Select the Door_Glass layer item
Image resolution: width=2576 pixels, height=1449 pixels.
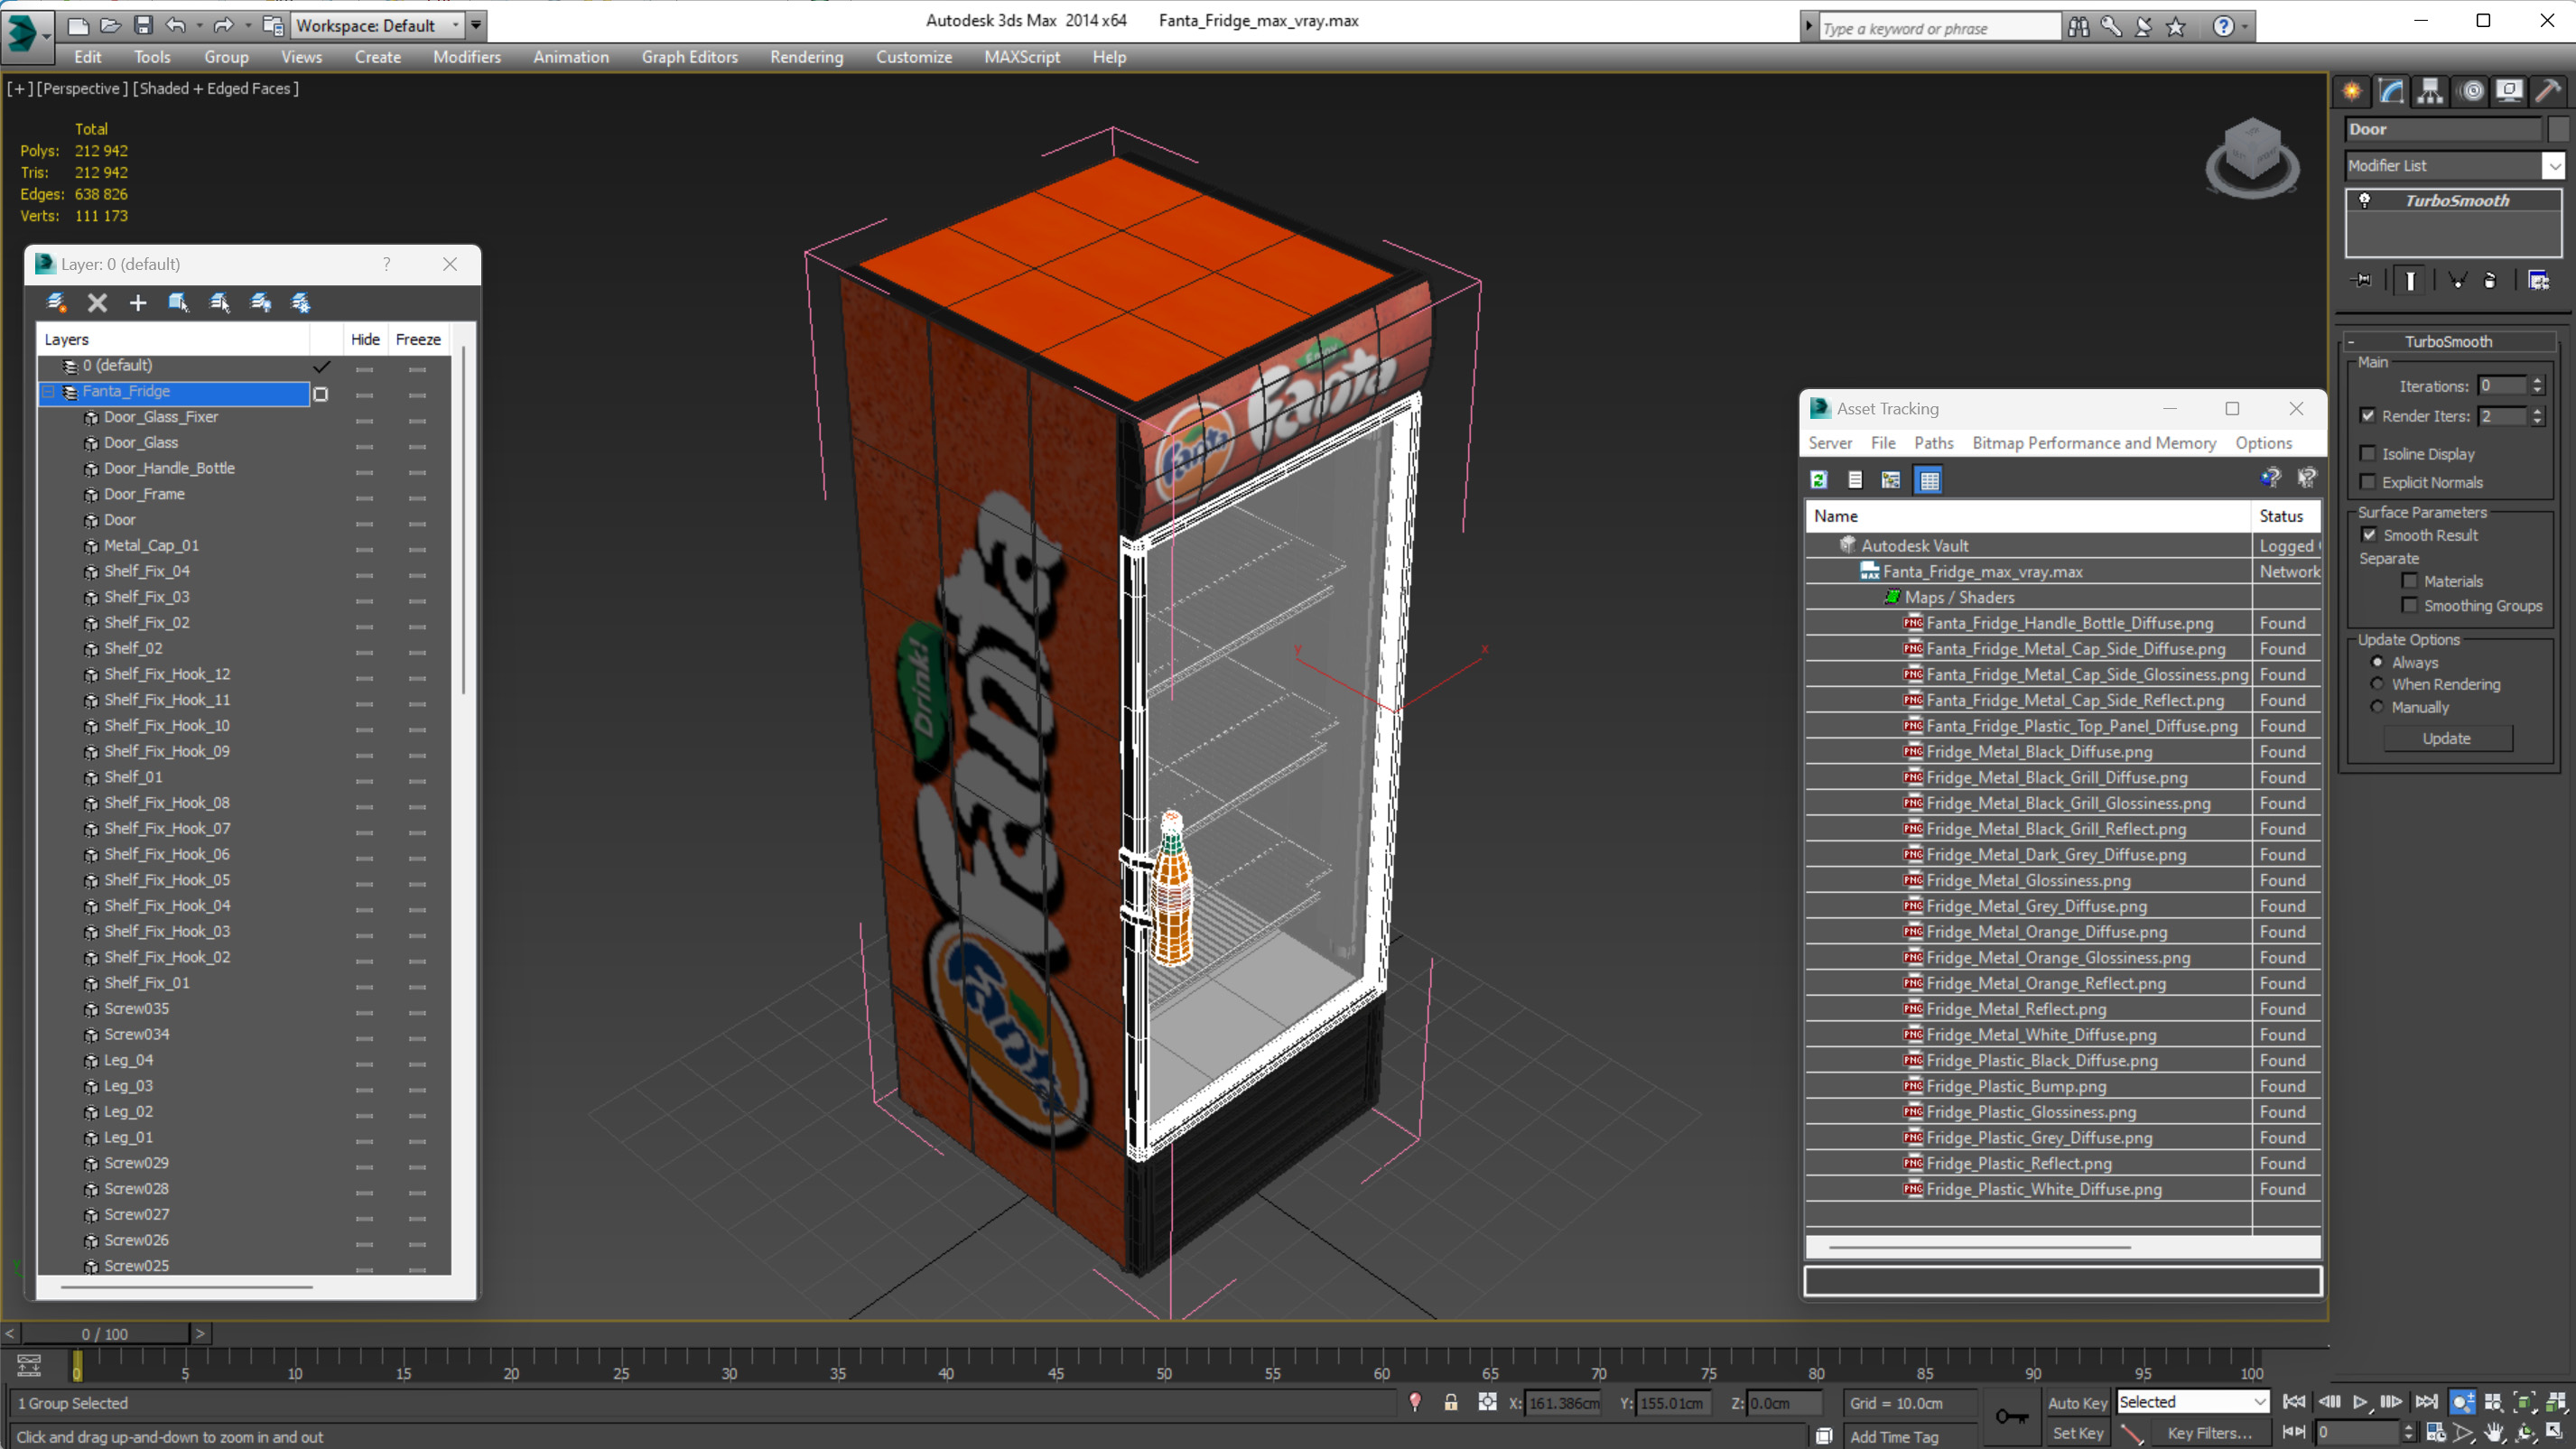click(141, 442)
